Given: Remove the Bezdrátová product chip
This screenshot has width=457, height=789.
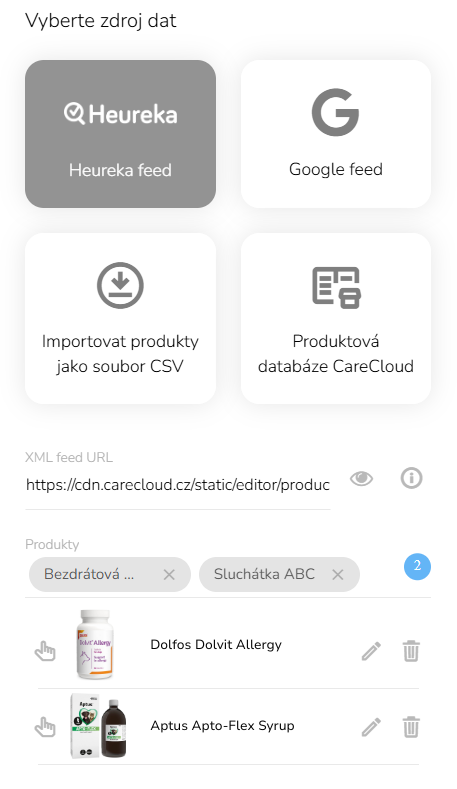Looking at the screenshot, I should pyautogui.click(x=169, y=574).
